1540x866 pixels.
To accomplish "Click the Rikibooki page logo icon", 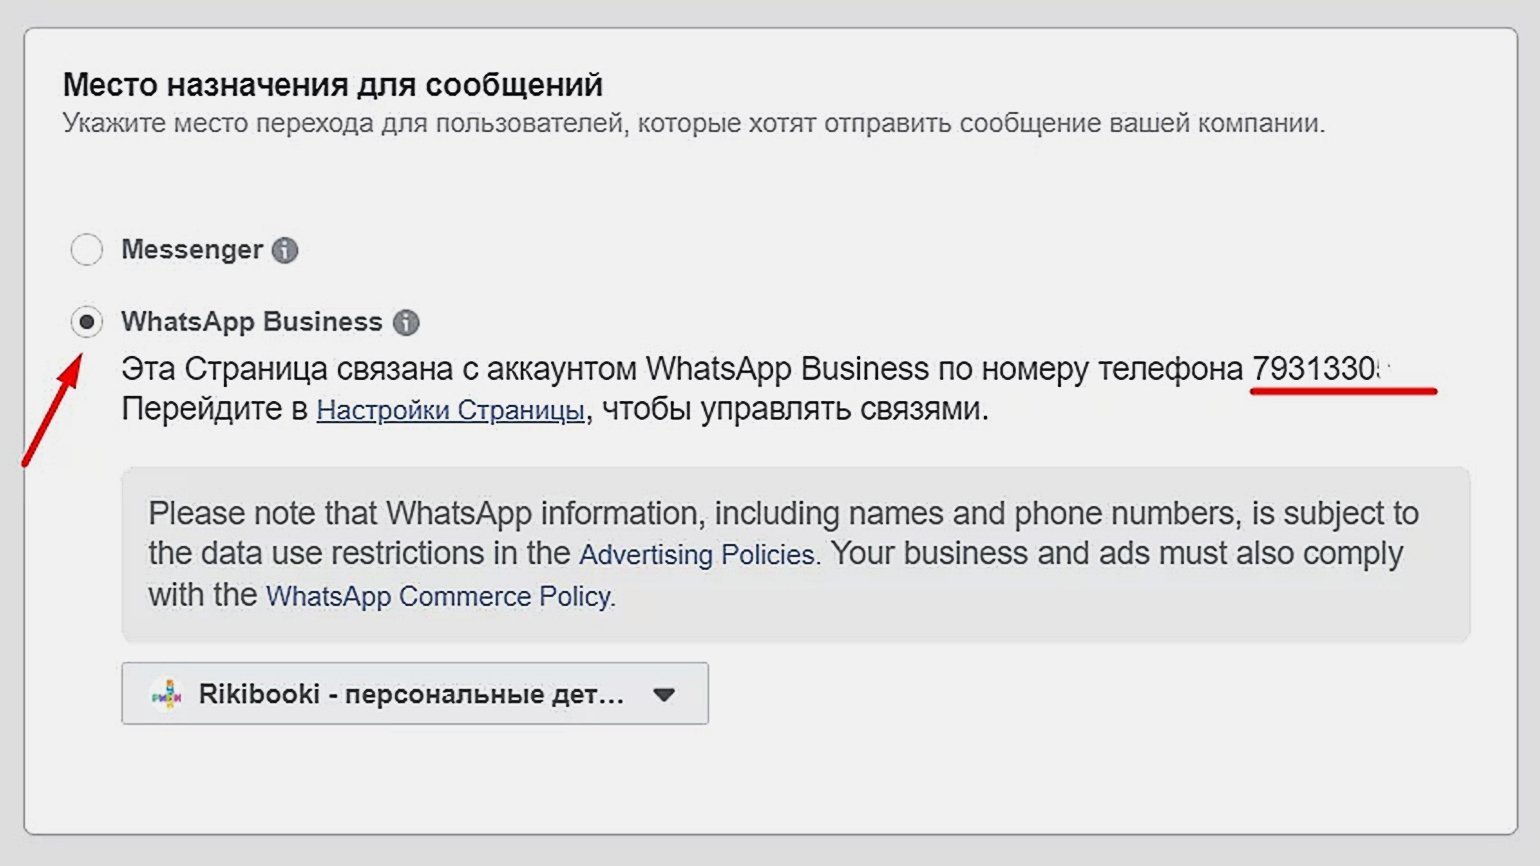I will tap(167, 694).
